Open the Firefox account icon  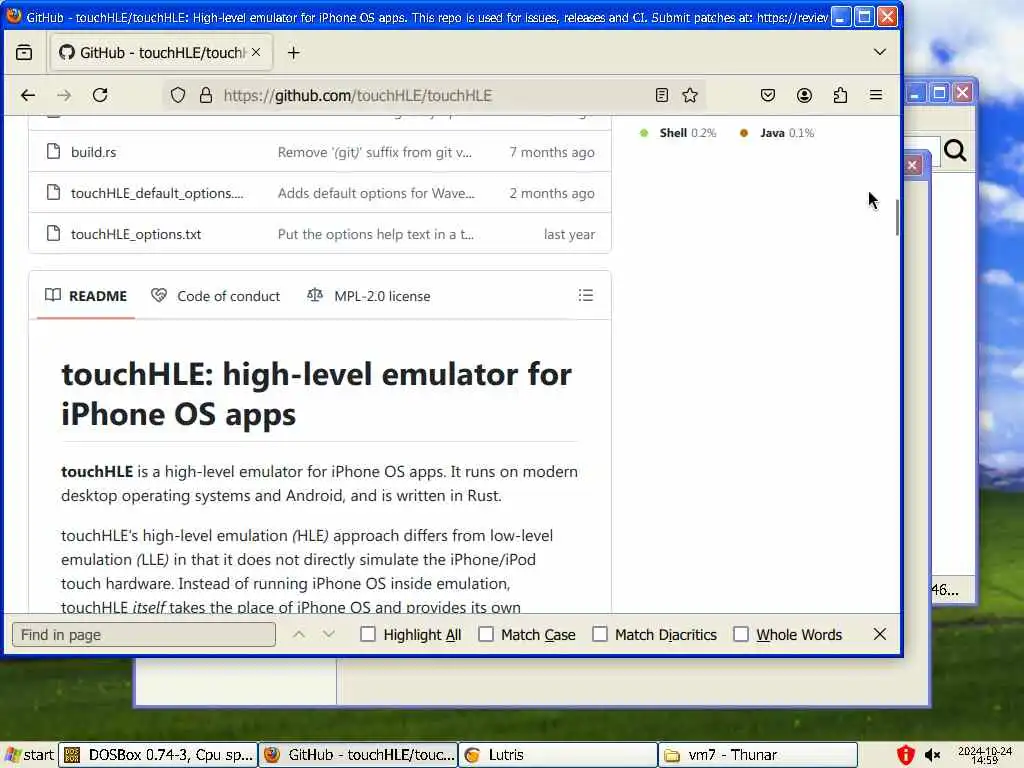tap(804, 95)
